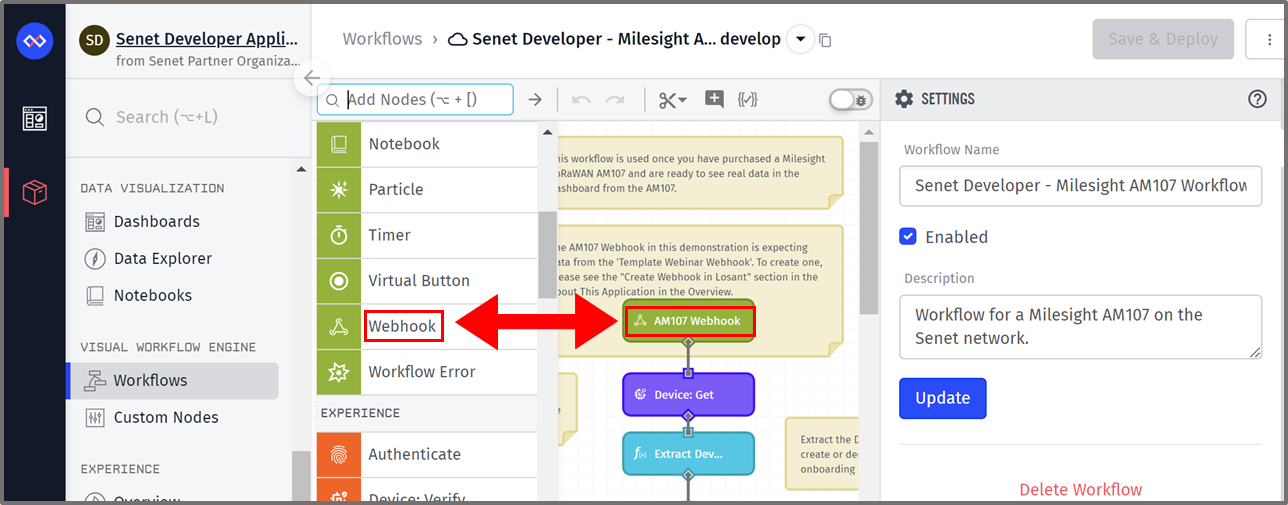The image size is (1288, 505).
Task: Select the Notebook node icon
Action: pos(339,144)
